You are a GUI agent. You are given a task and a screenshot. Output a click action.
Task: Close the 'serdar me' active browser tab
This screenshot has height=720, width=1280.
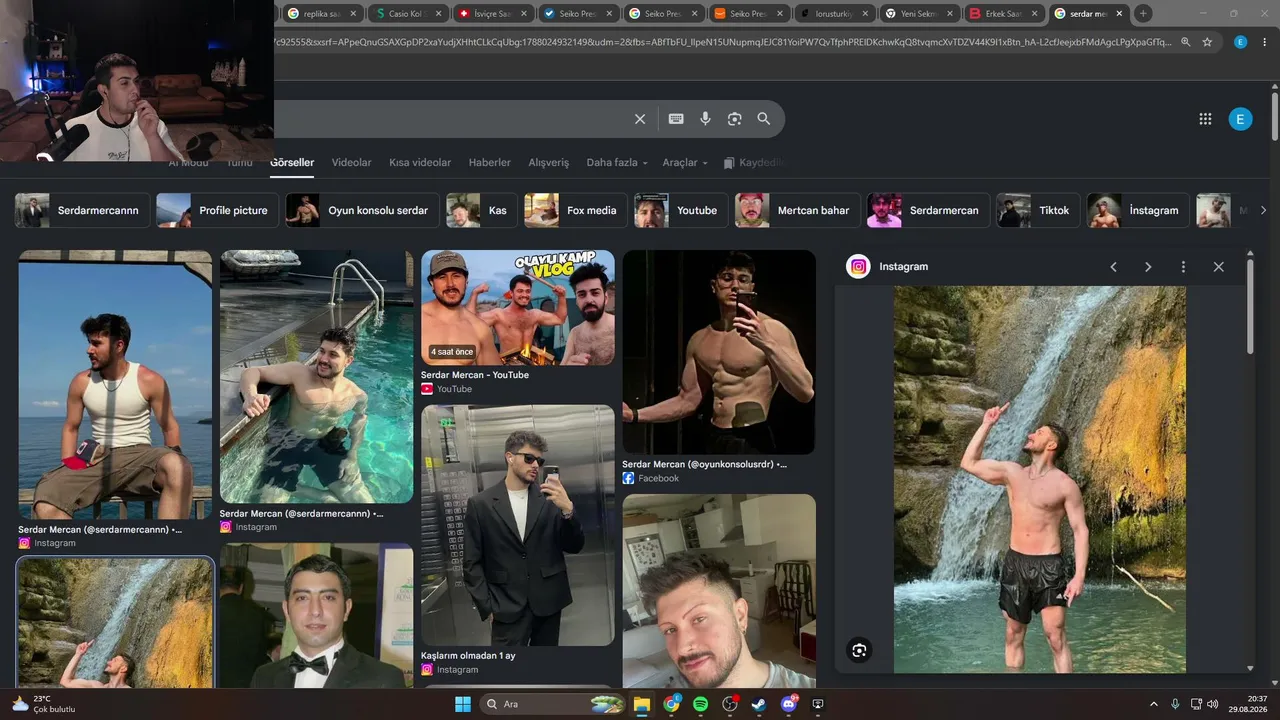(1120, 14)
